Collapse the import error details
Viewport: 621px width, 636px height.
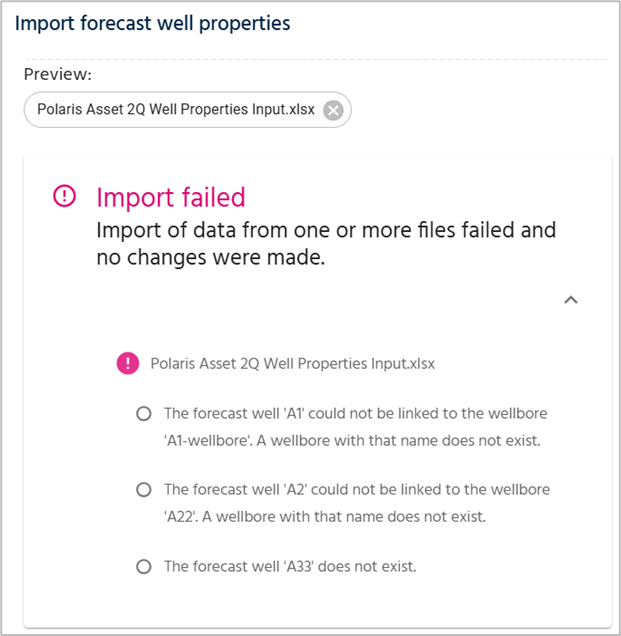tap(571, 299)
